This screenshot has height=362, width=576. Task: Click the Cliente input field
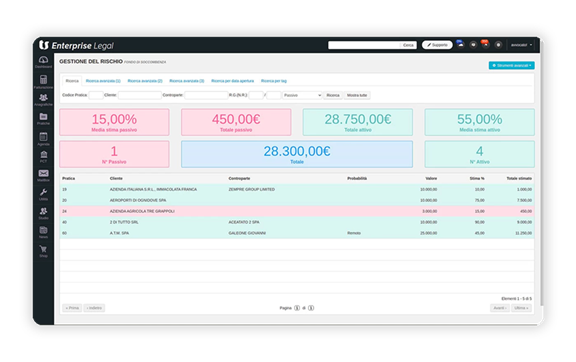(140, 95)
